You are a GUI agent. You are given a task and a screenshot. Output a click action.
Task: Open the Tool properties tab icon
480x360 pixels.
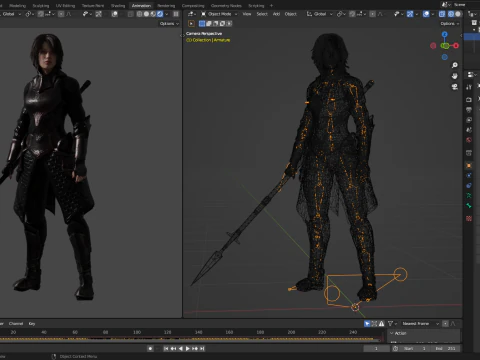(x=469, y=87)
